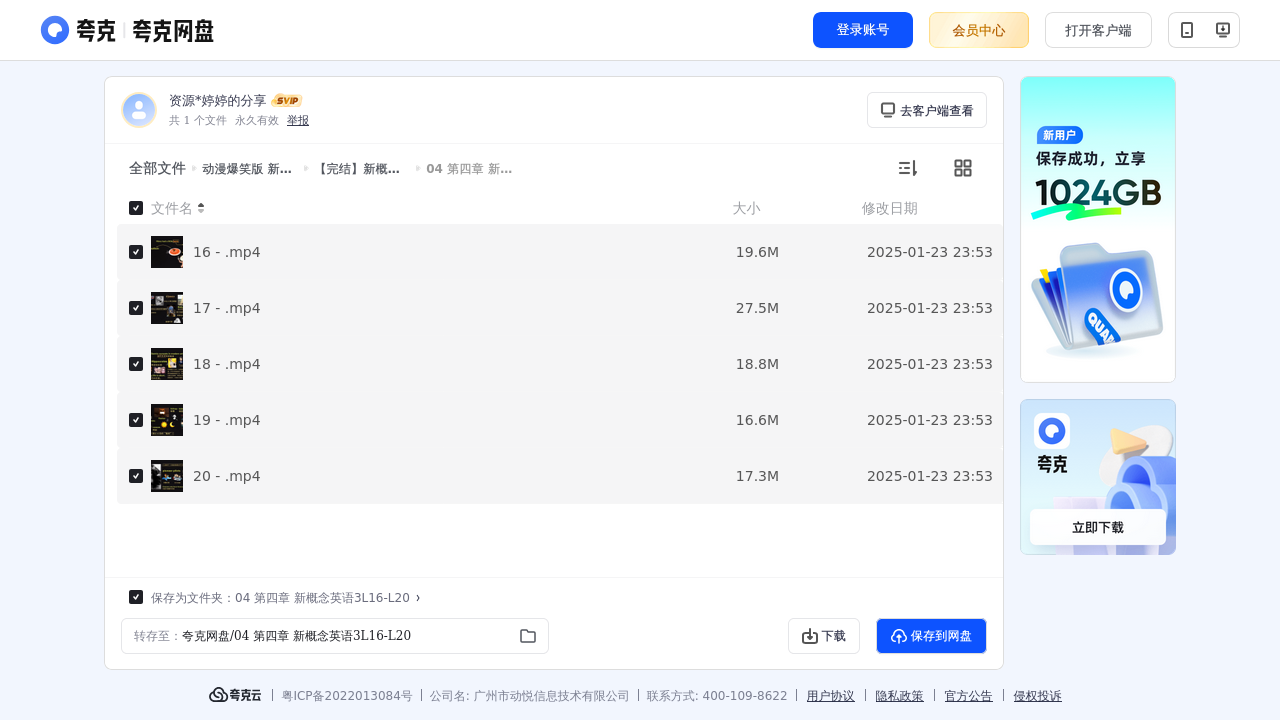1280x720 pixels.
Task: Click the 去客户端查看 button
Action: [x=927, y=110]
